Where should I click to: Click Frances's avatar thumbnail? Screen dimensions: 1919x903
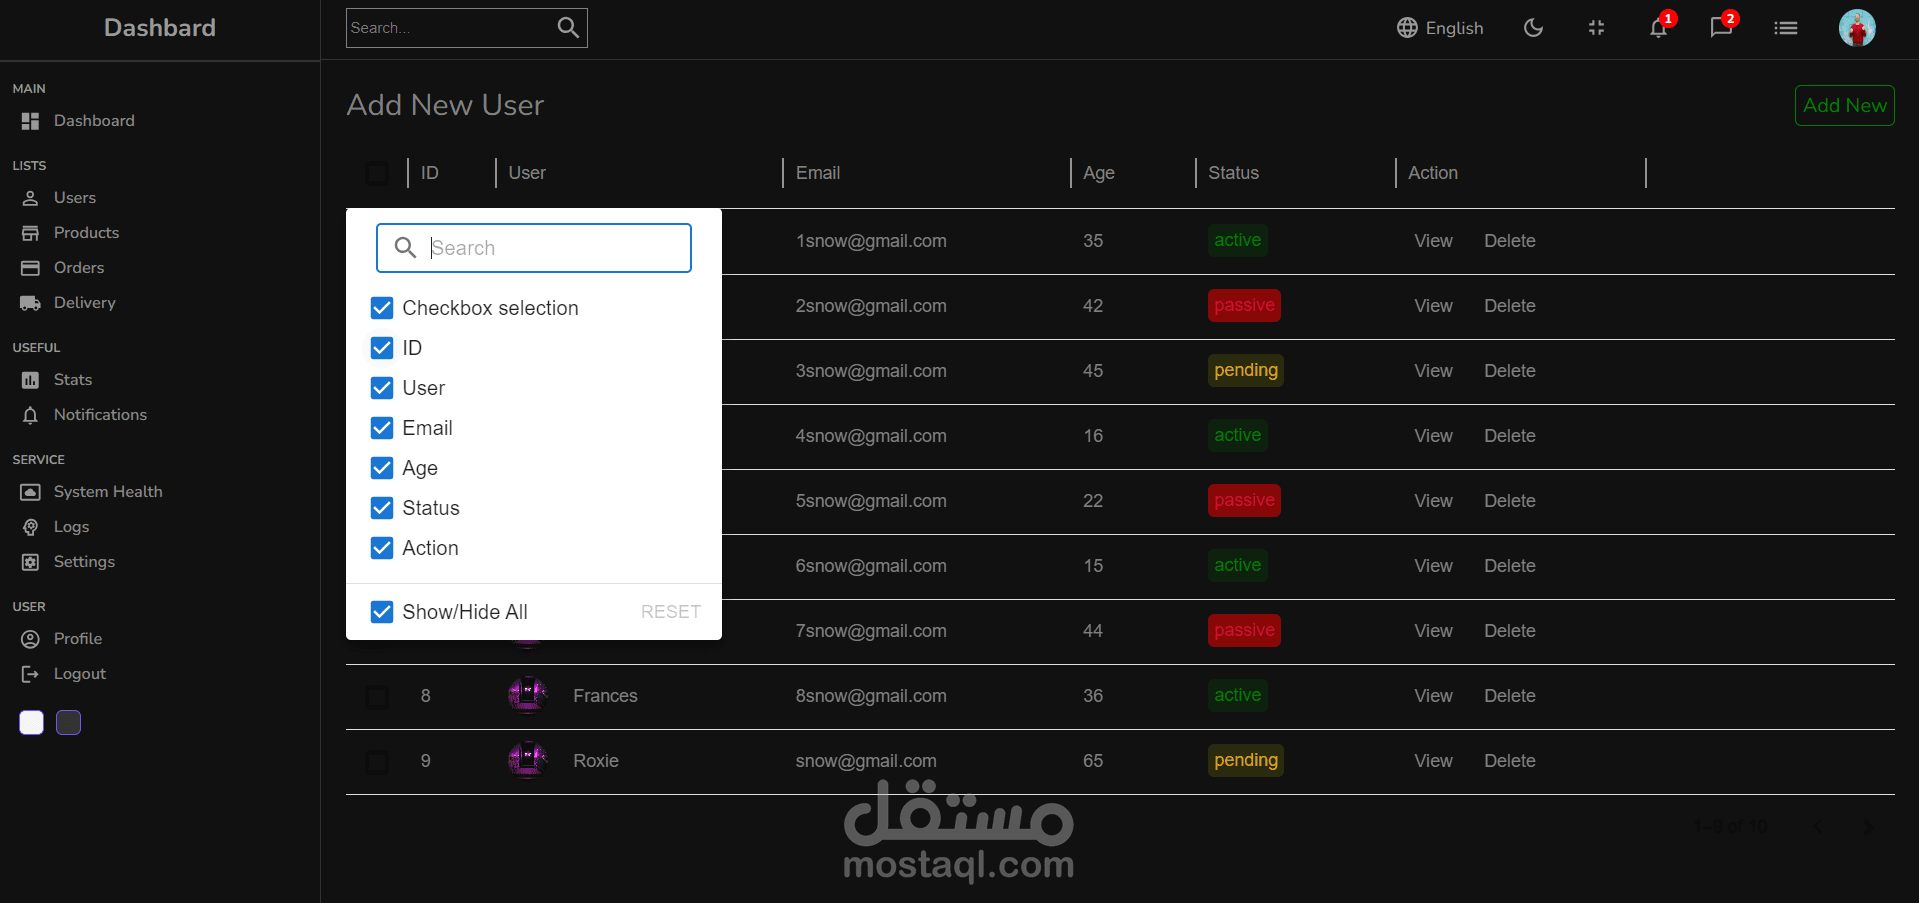[x=528, y=696]
